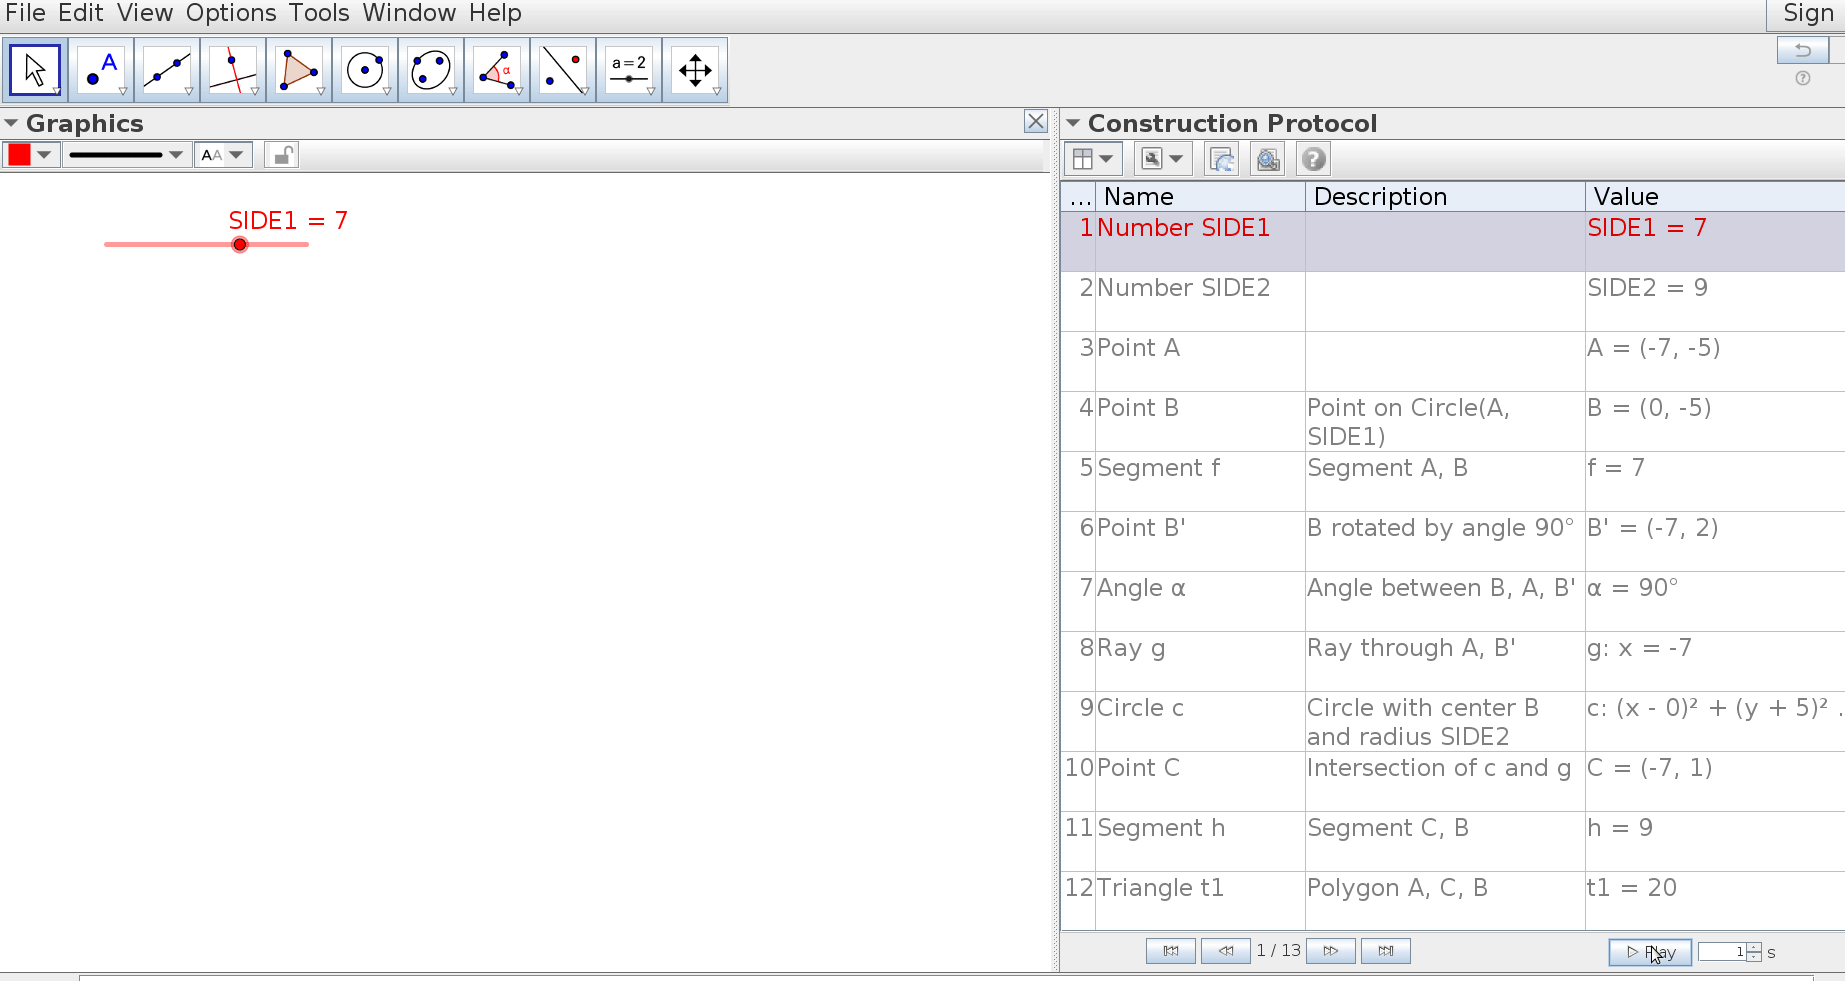Screen dimensions: 1845x981
Task: Open the File menu
Action: (x=25, y=13)
